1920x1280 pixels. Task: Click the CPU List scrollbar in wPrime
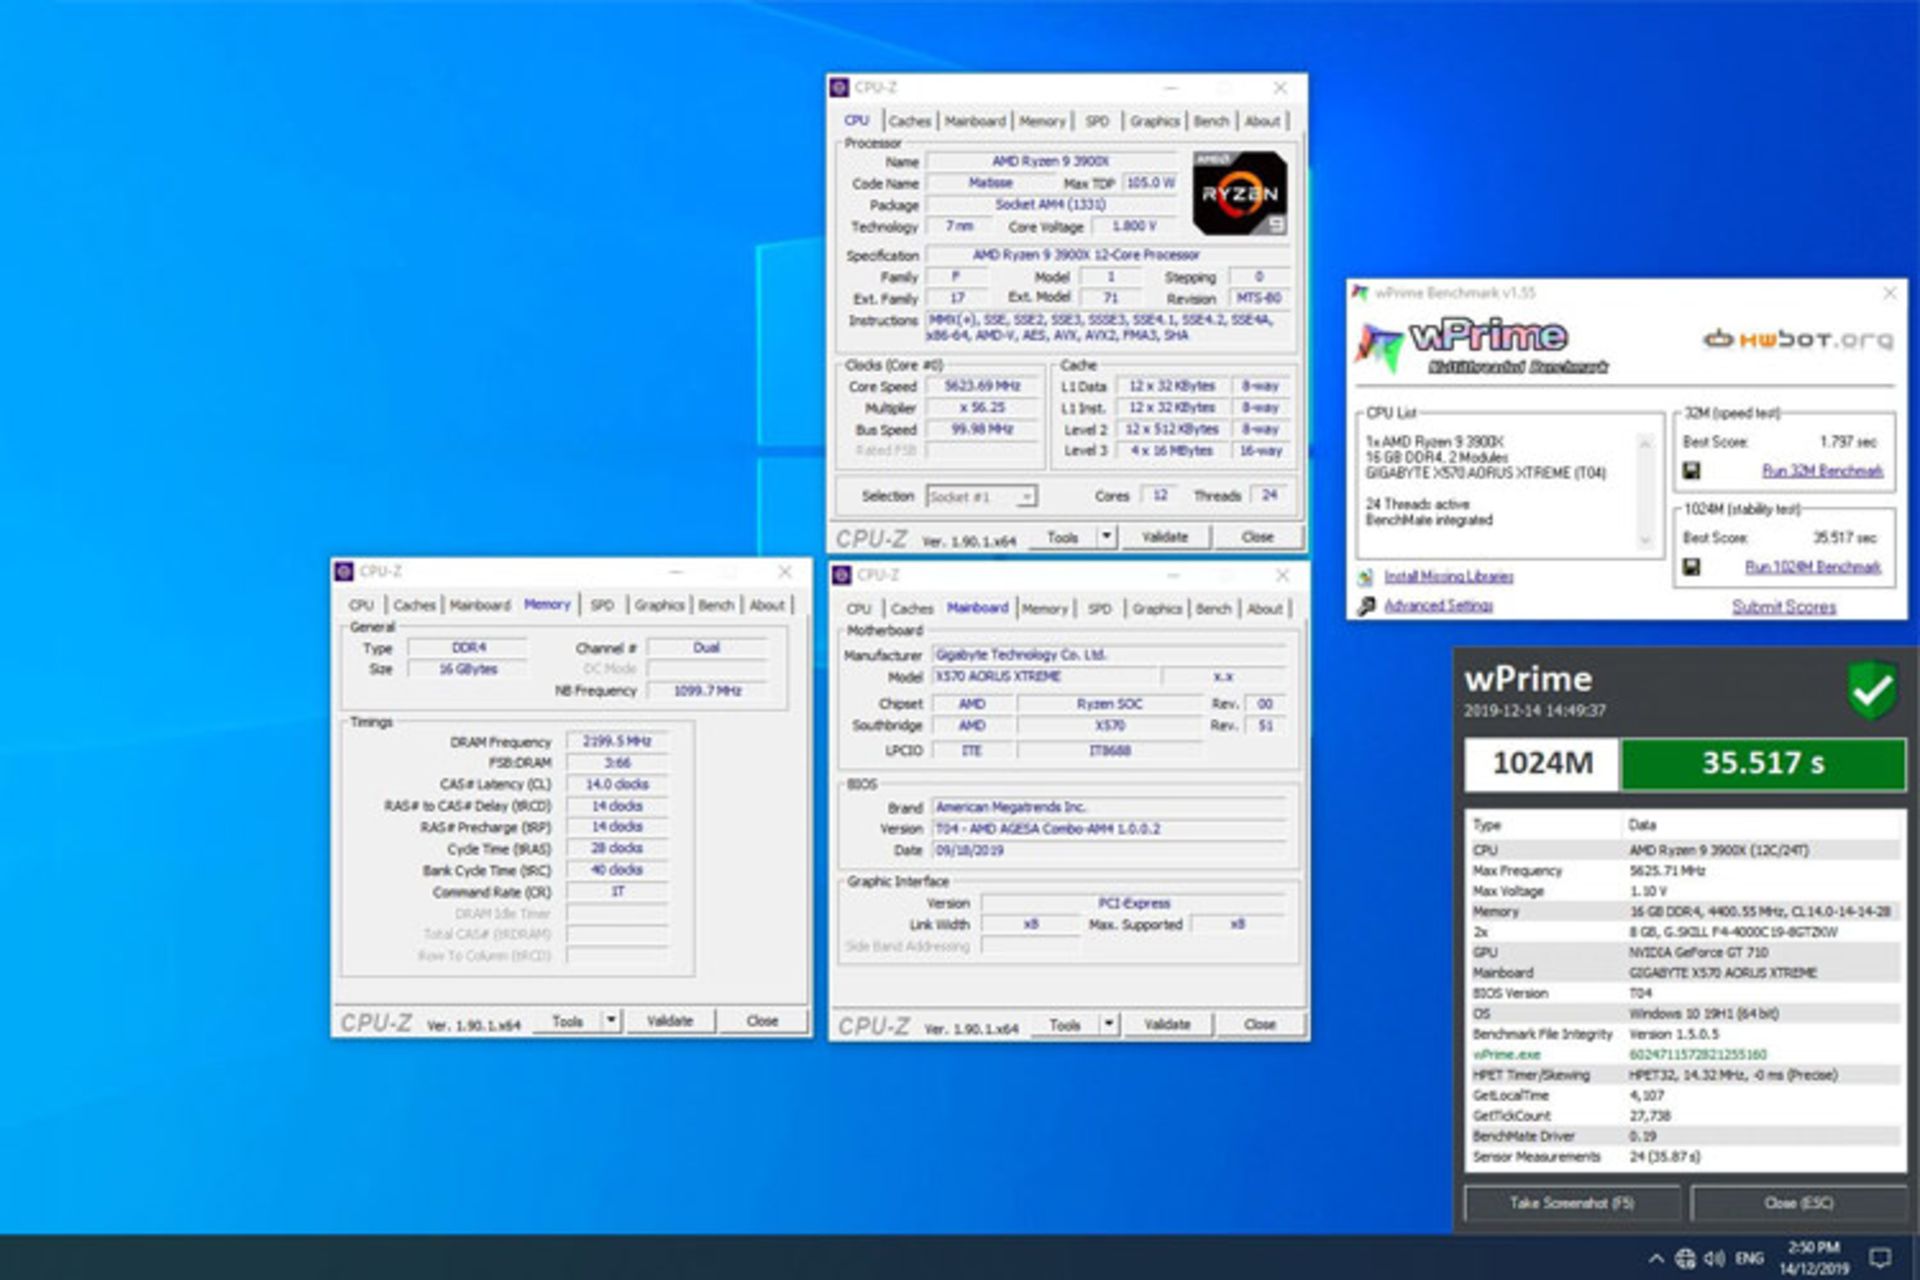click(x=1644, y=490)
